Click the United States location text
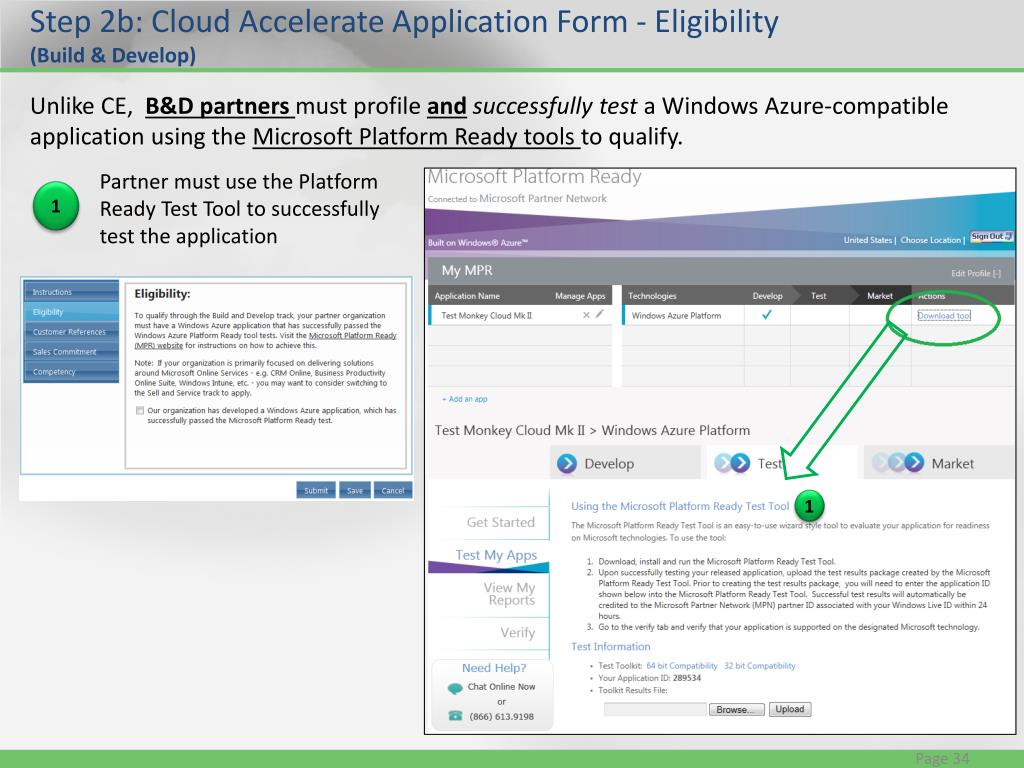Viewport: 1024px width, 768px height. (867, 240)
